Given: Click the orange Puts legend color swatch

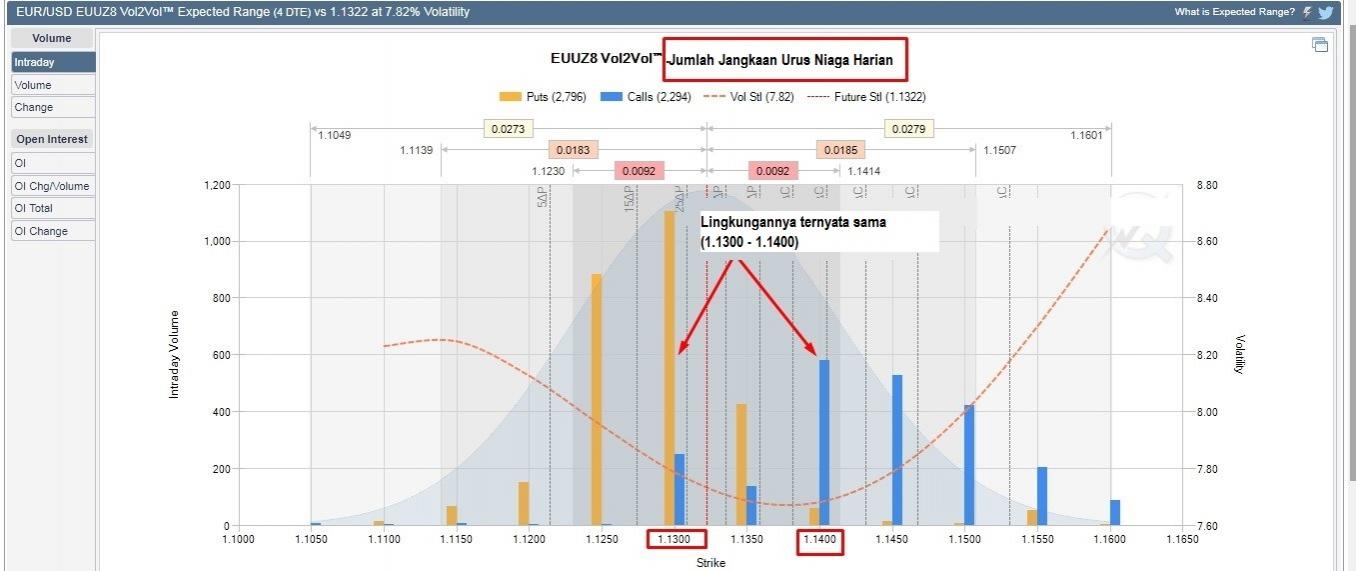Looking at the screenshot, I should click(510, 97).
